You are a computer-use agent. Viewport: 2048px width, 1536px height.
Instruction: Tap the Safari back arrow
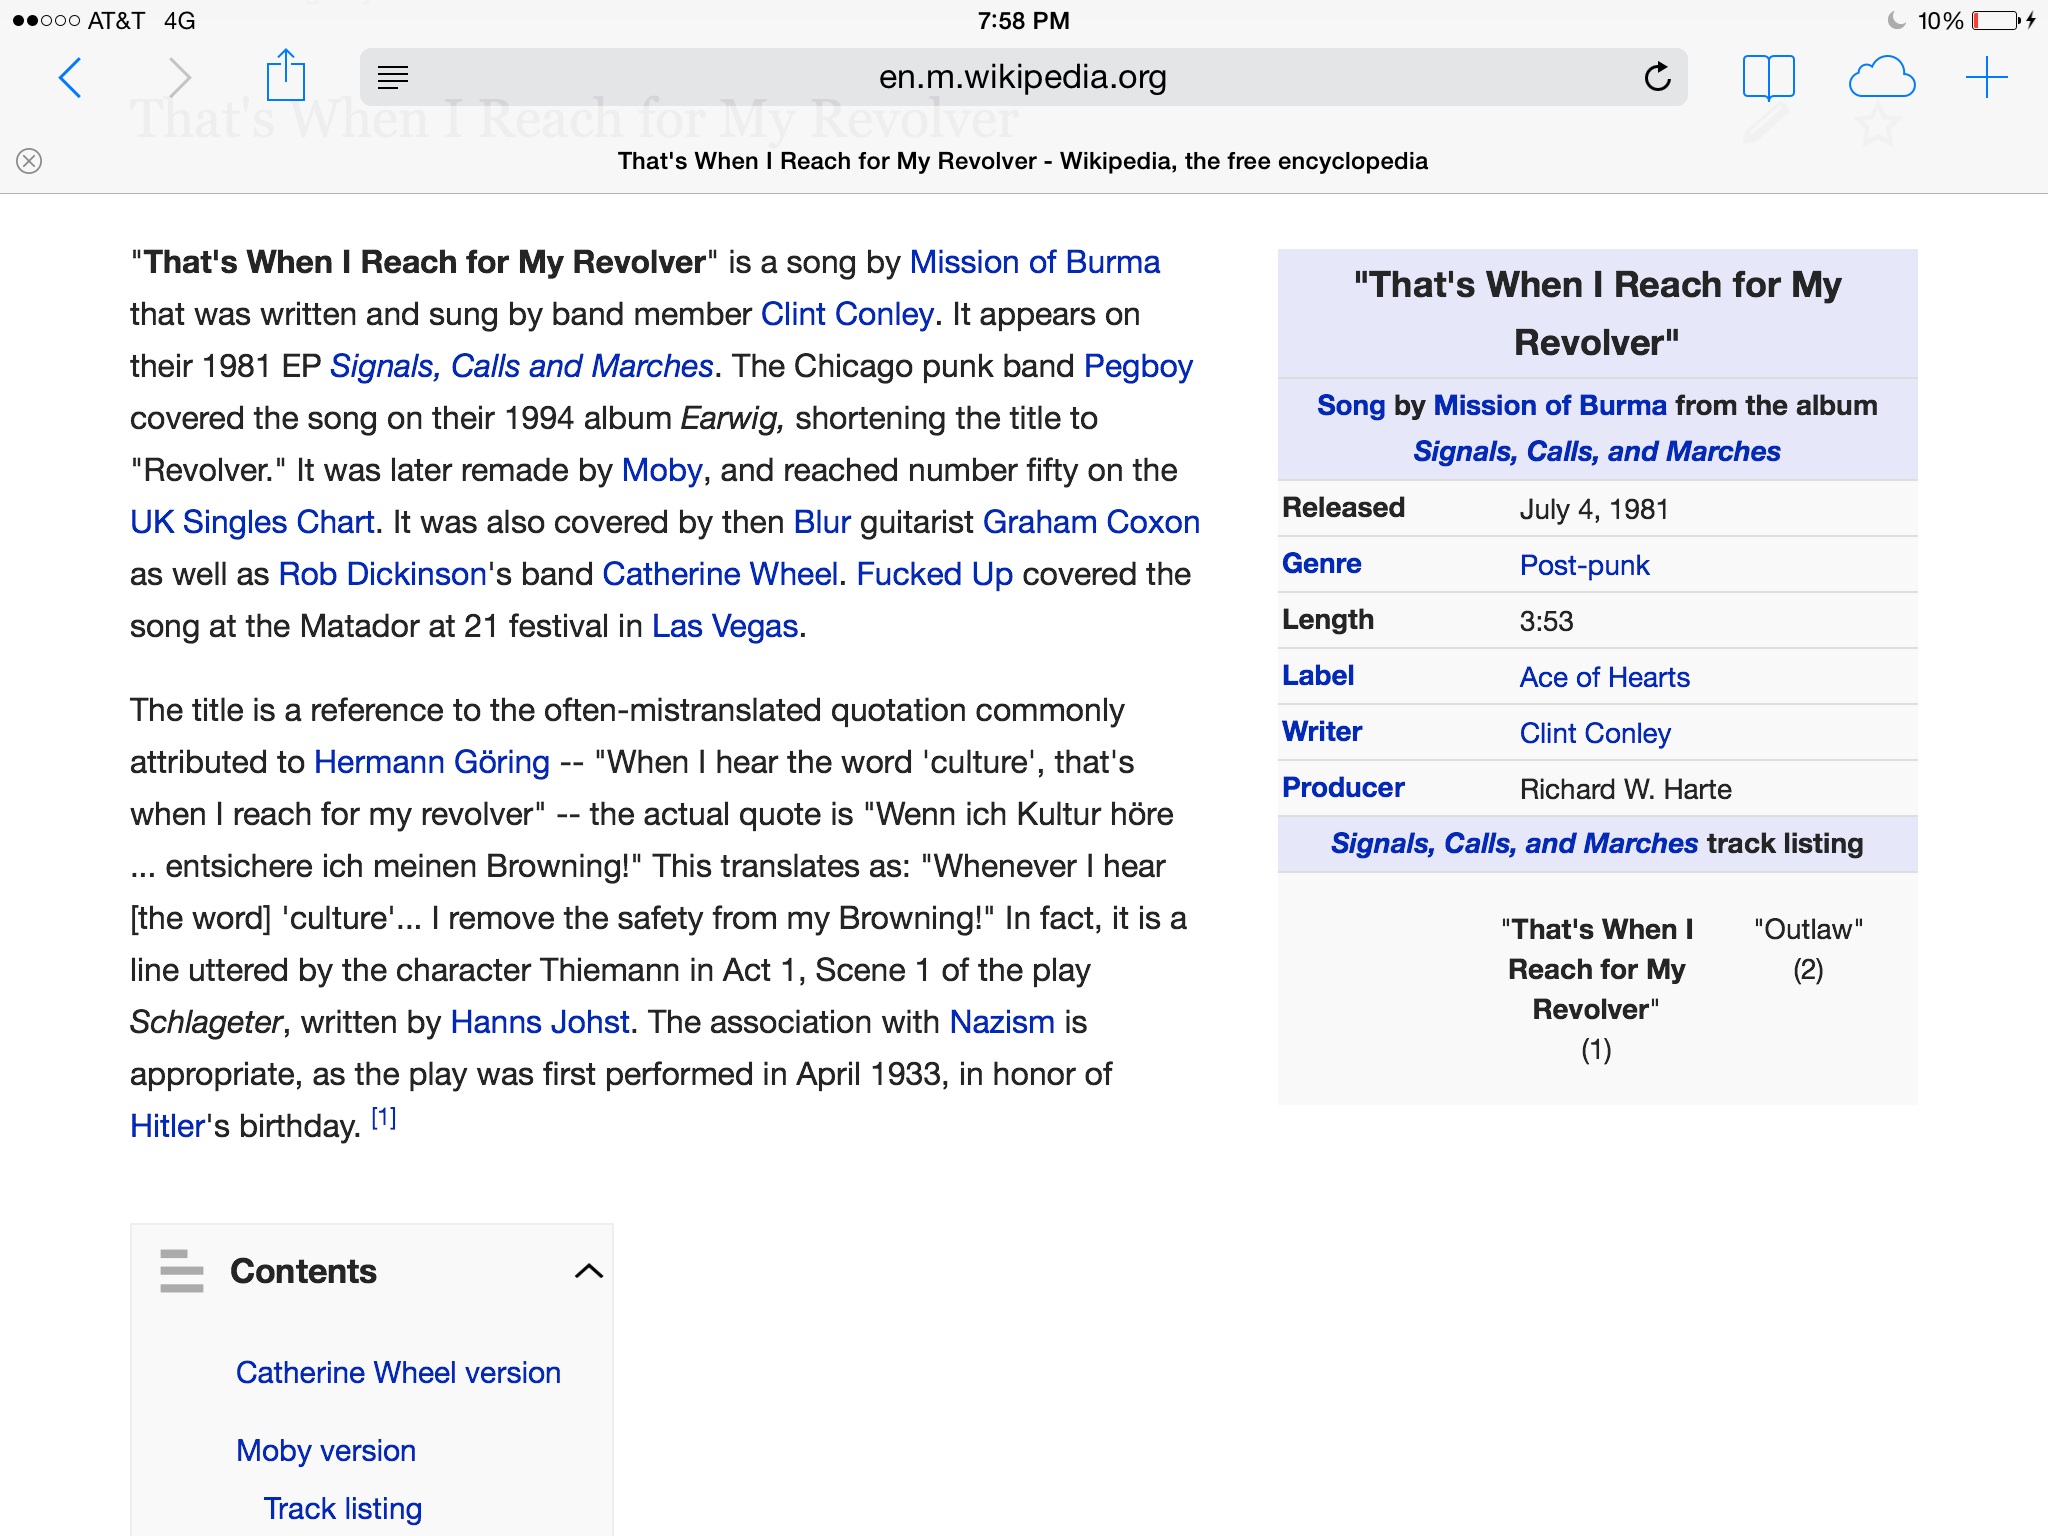[x=69, y=77]
